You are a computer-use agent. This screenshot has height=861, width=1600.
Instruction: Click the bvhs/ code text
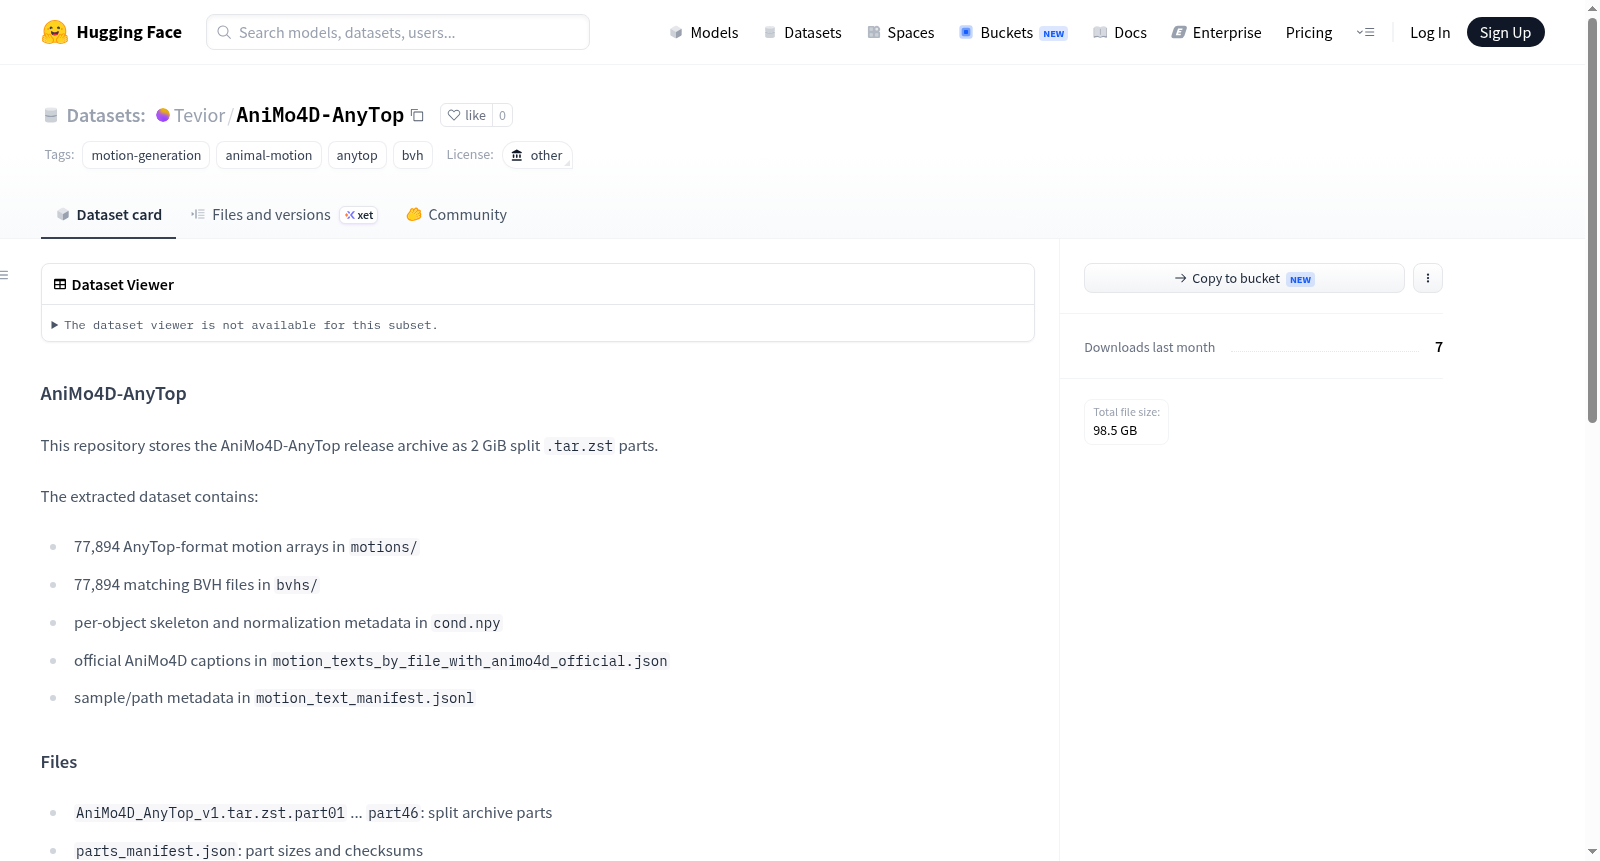(297, 585)
